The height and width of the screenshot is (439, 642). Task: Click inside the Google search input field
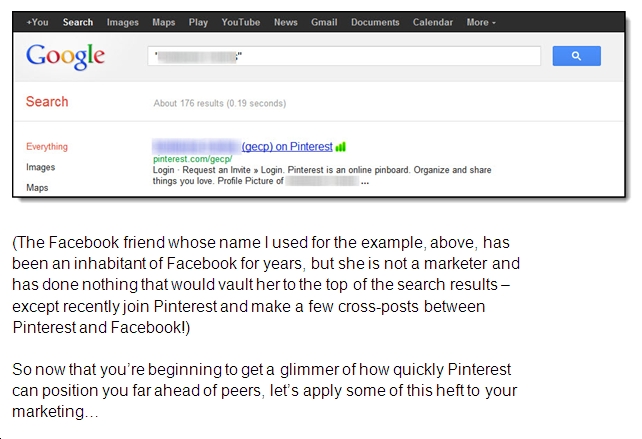[344, 56]
